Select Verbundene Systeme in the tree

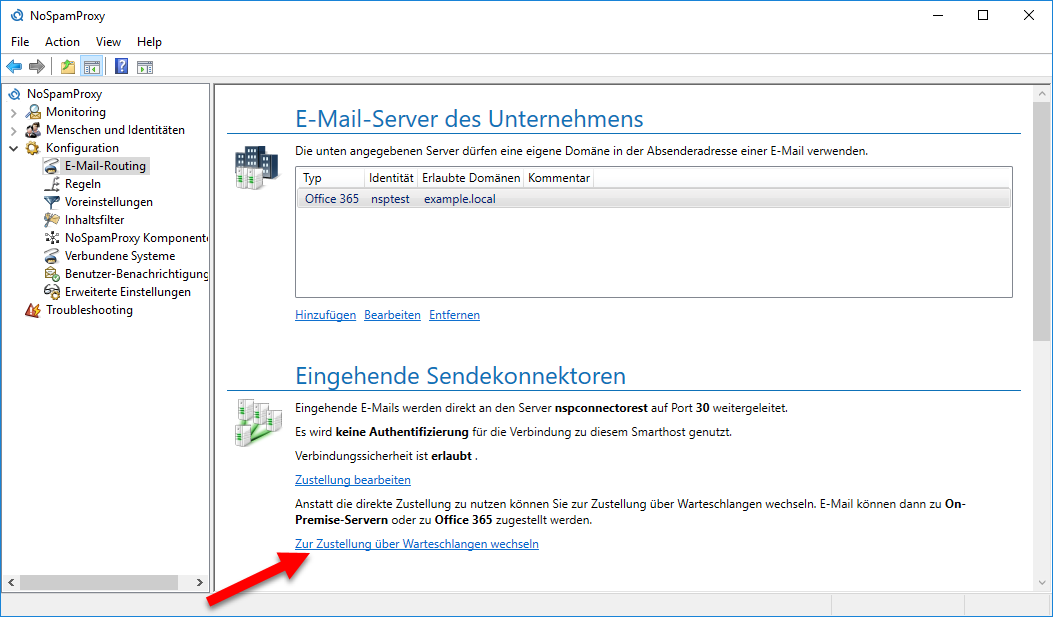(x=120, y=256)
